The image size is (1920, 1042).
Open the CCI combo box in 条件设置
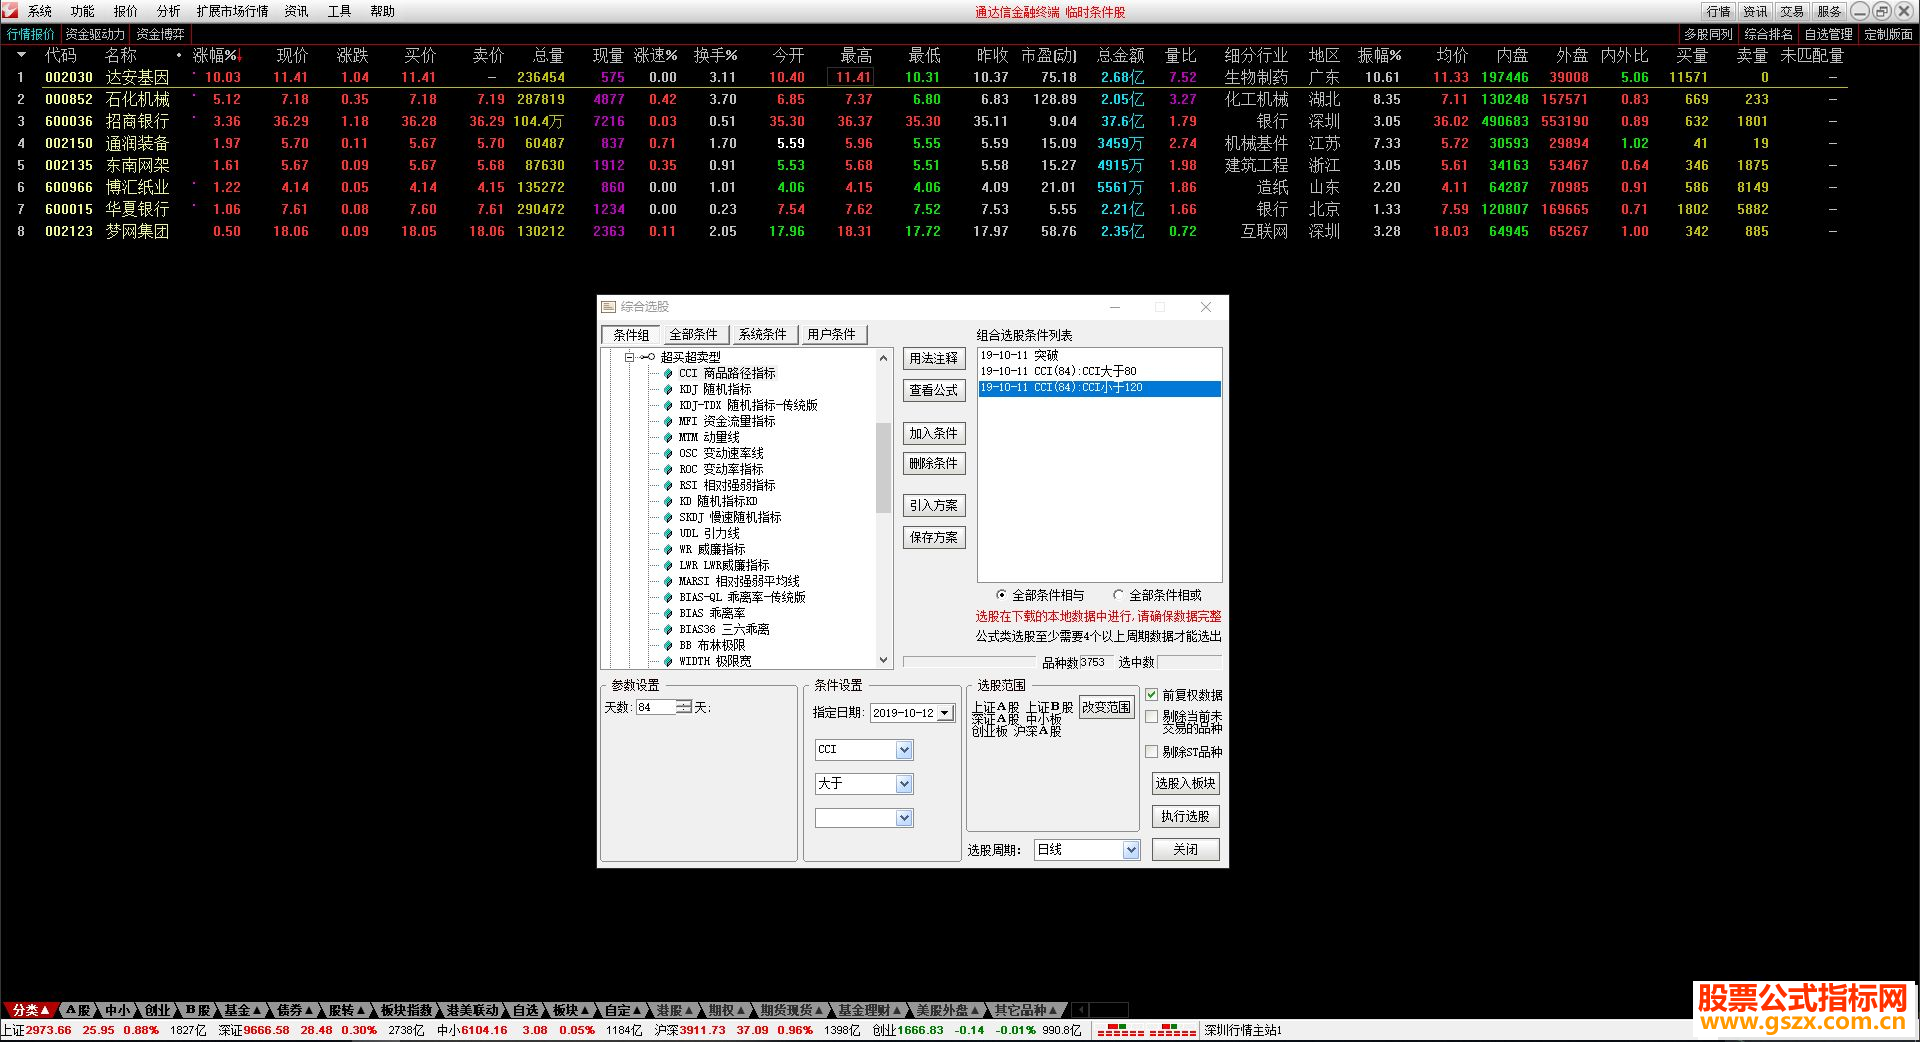(x=904, y=750)
